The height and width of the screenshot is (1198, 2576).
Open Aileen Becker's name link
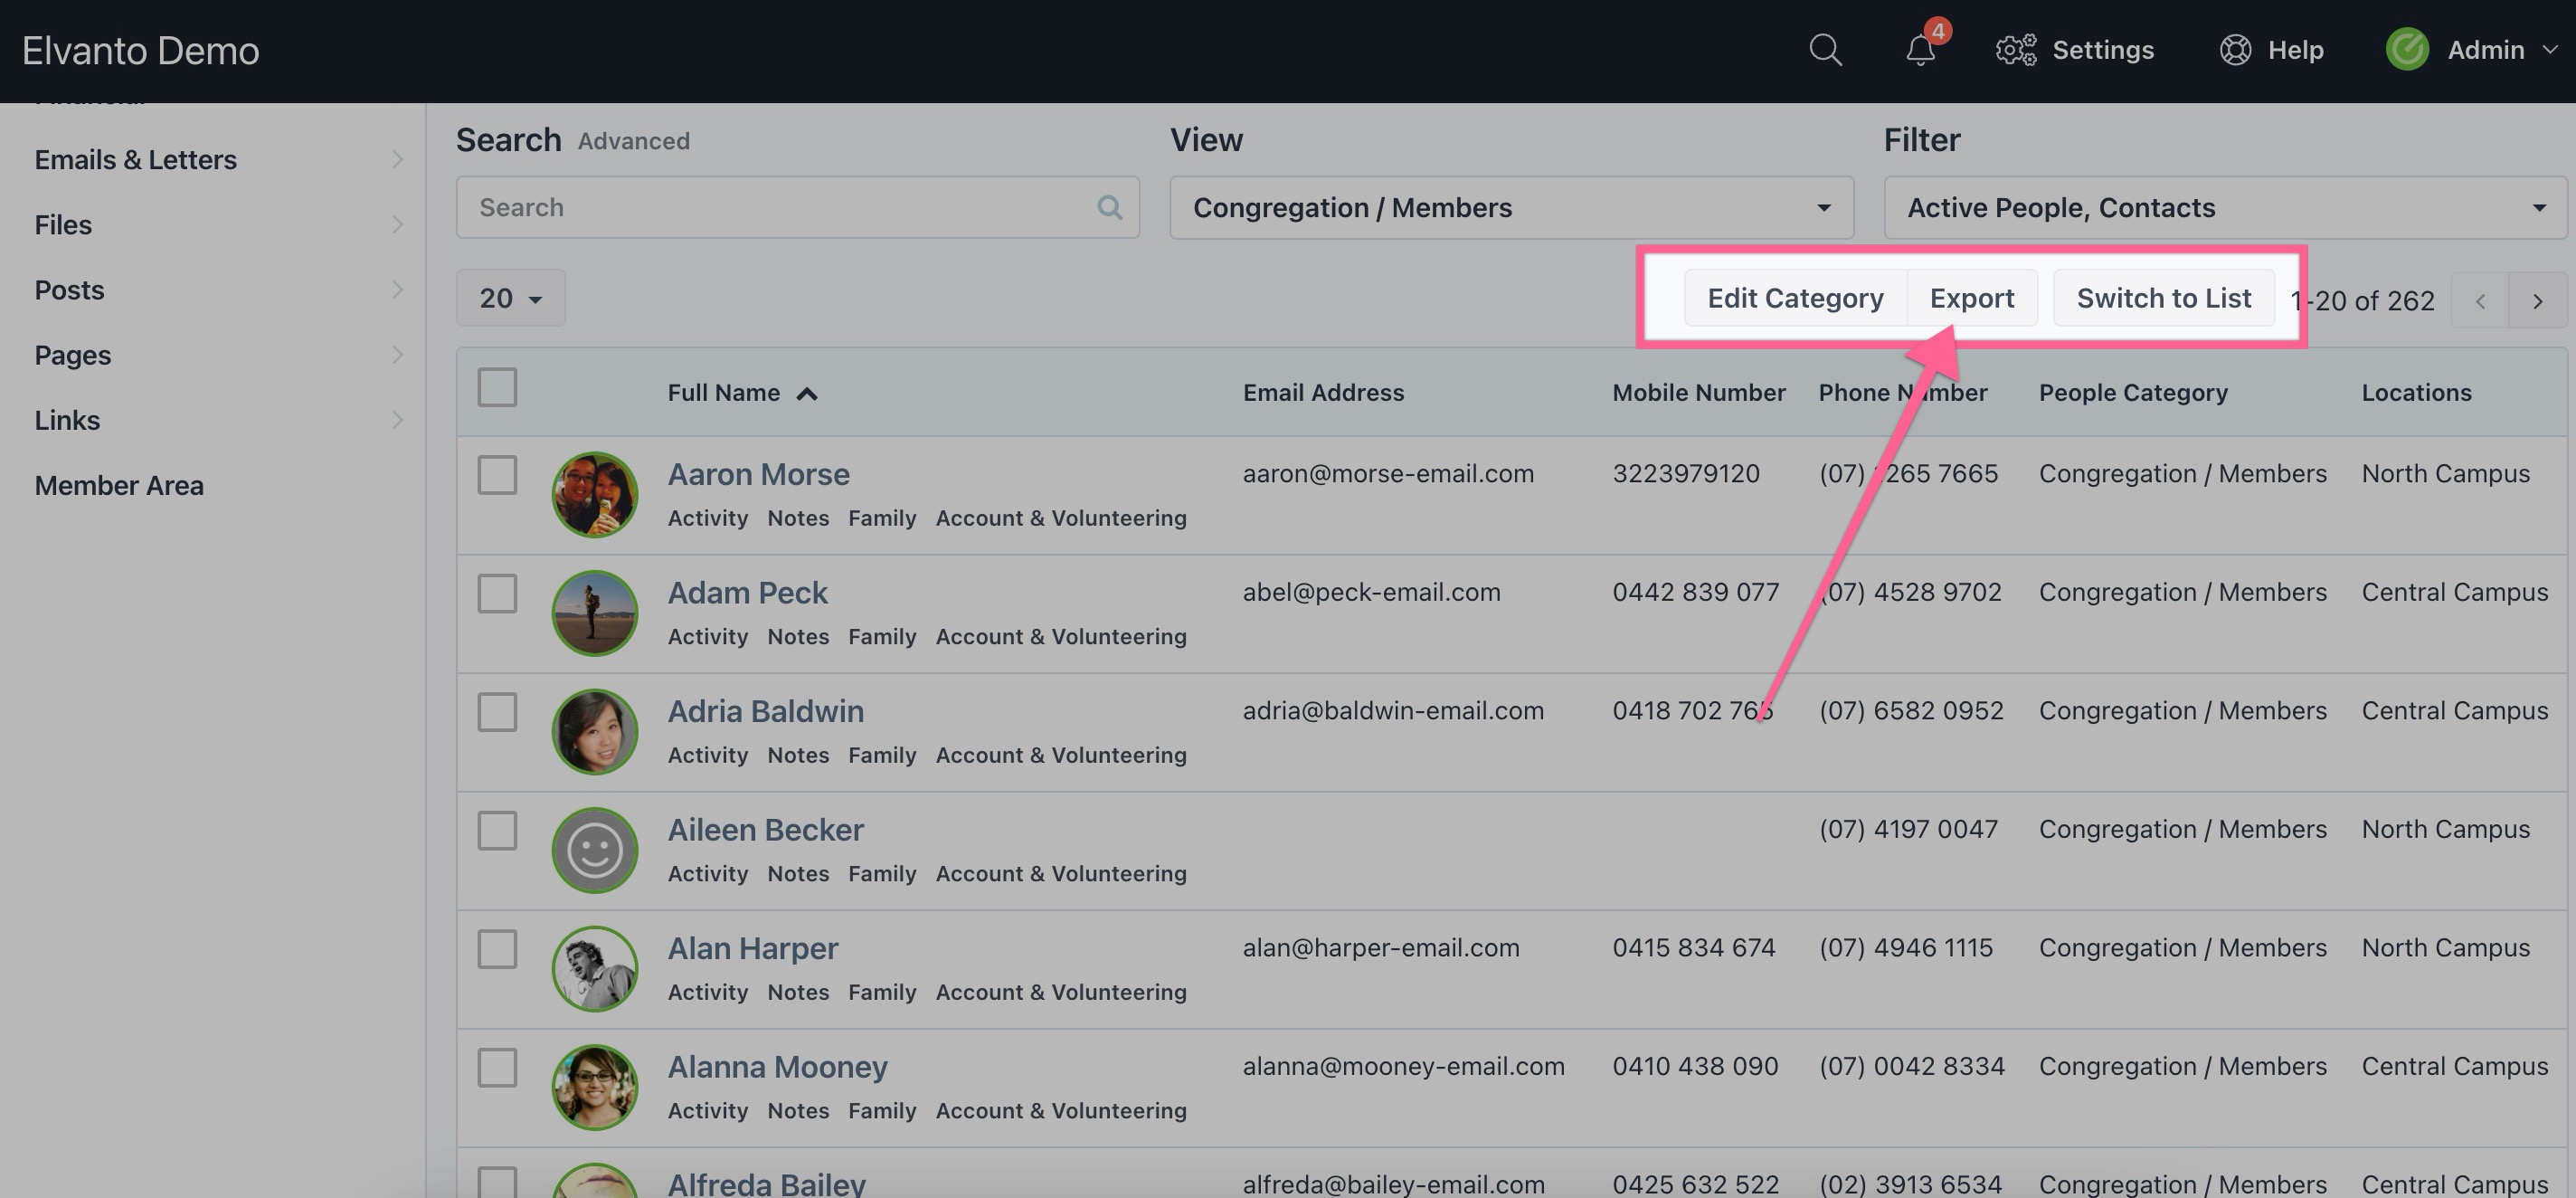[766, 829]
